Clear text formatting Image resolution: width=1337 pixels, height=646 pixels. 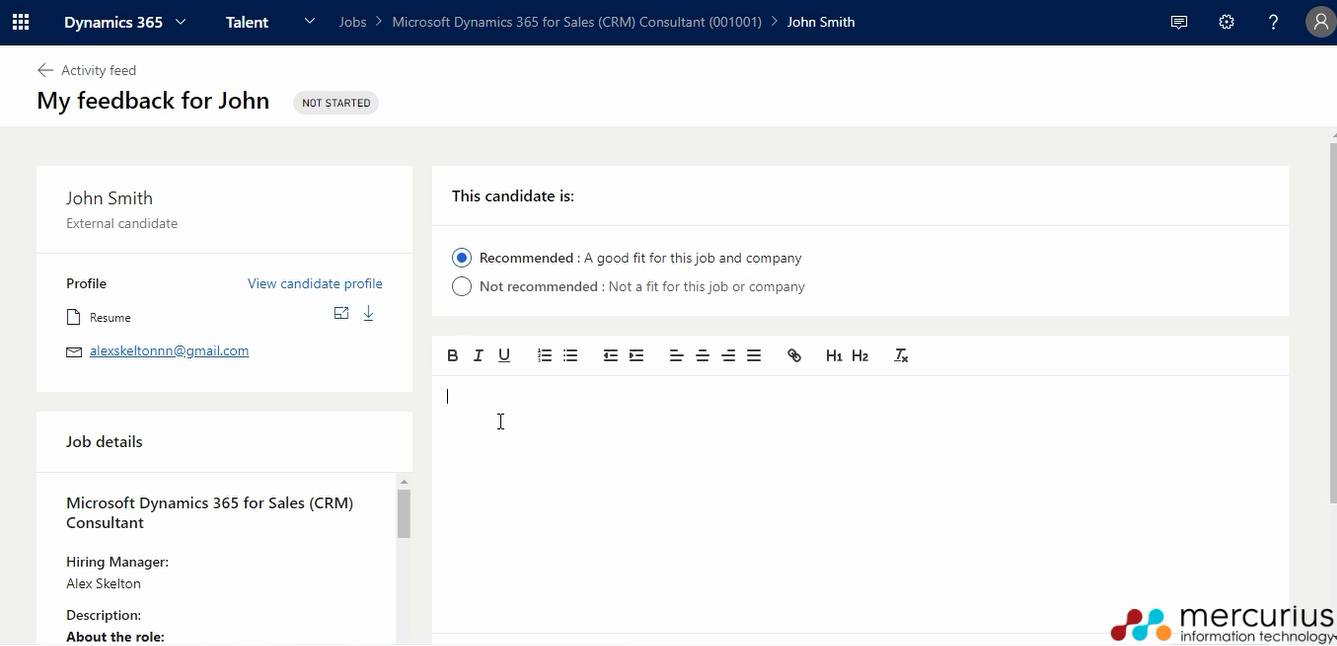tap(901, 355)
